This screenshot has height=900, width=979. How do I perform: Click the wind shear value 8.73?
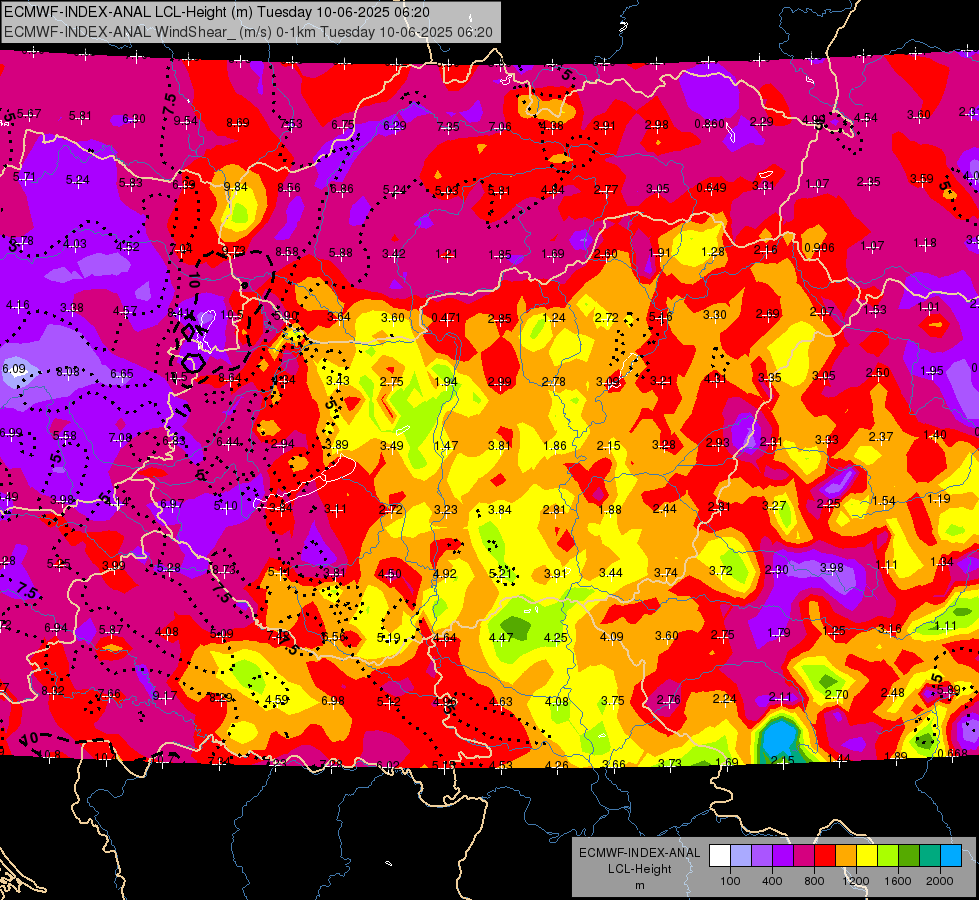(223, 570)
